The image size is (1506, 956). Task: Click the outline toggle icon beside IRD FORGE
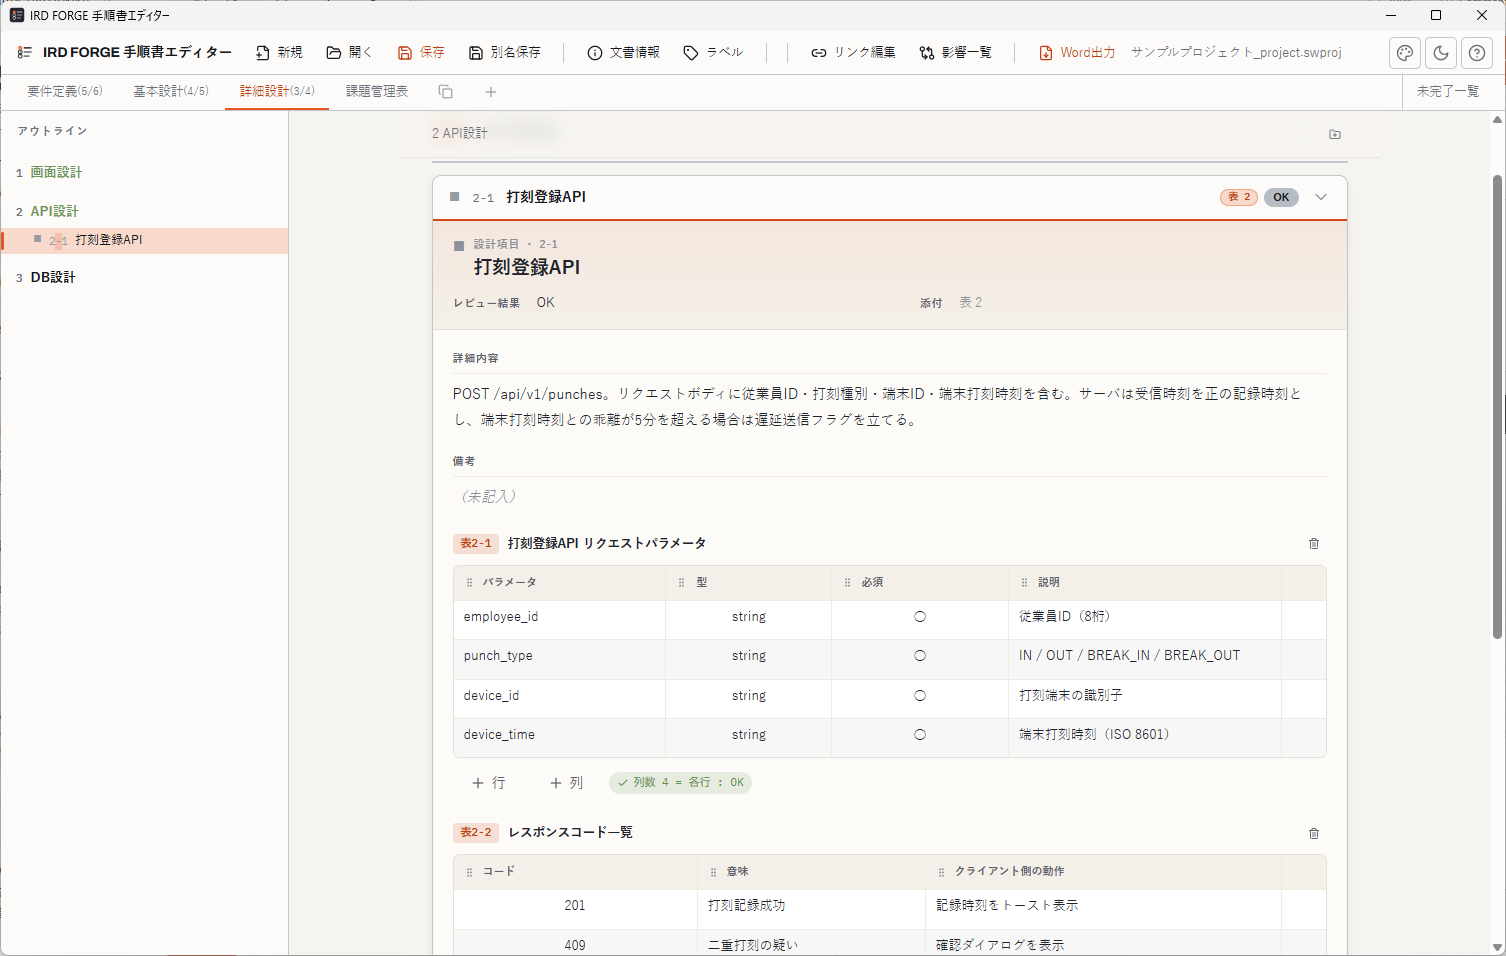(x=24, y=52)
